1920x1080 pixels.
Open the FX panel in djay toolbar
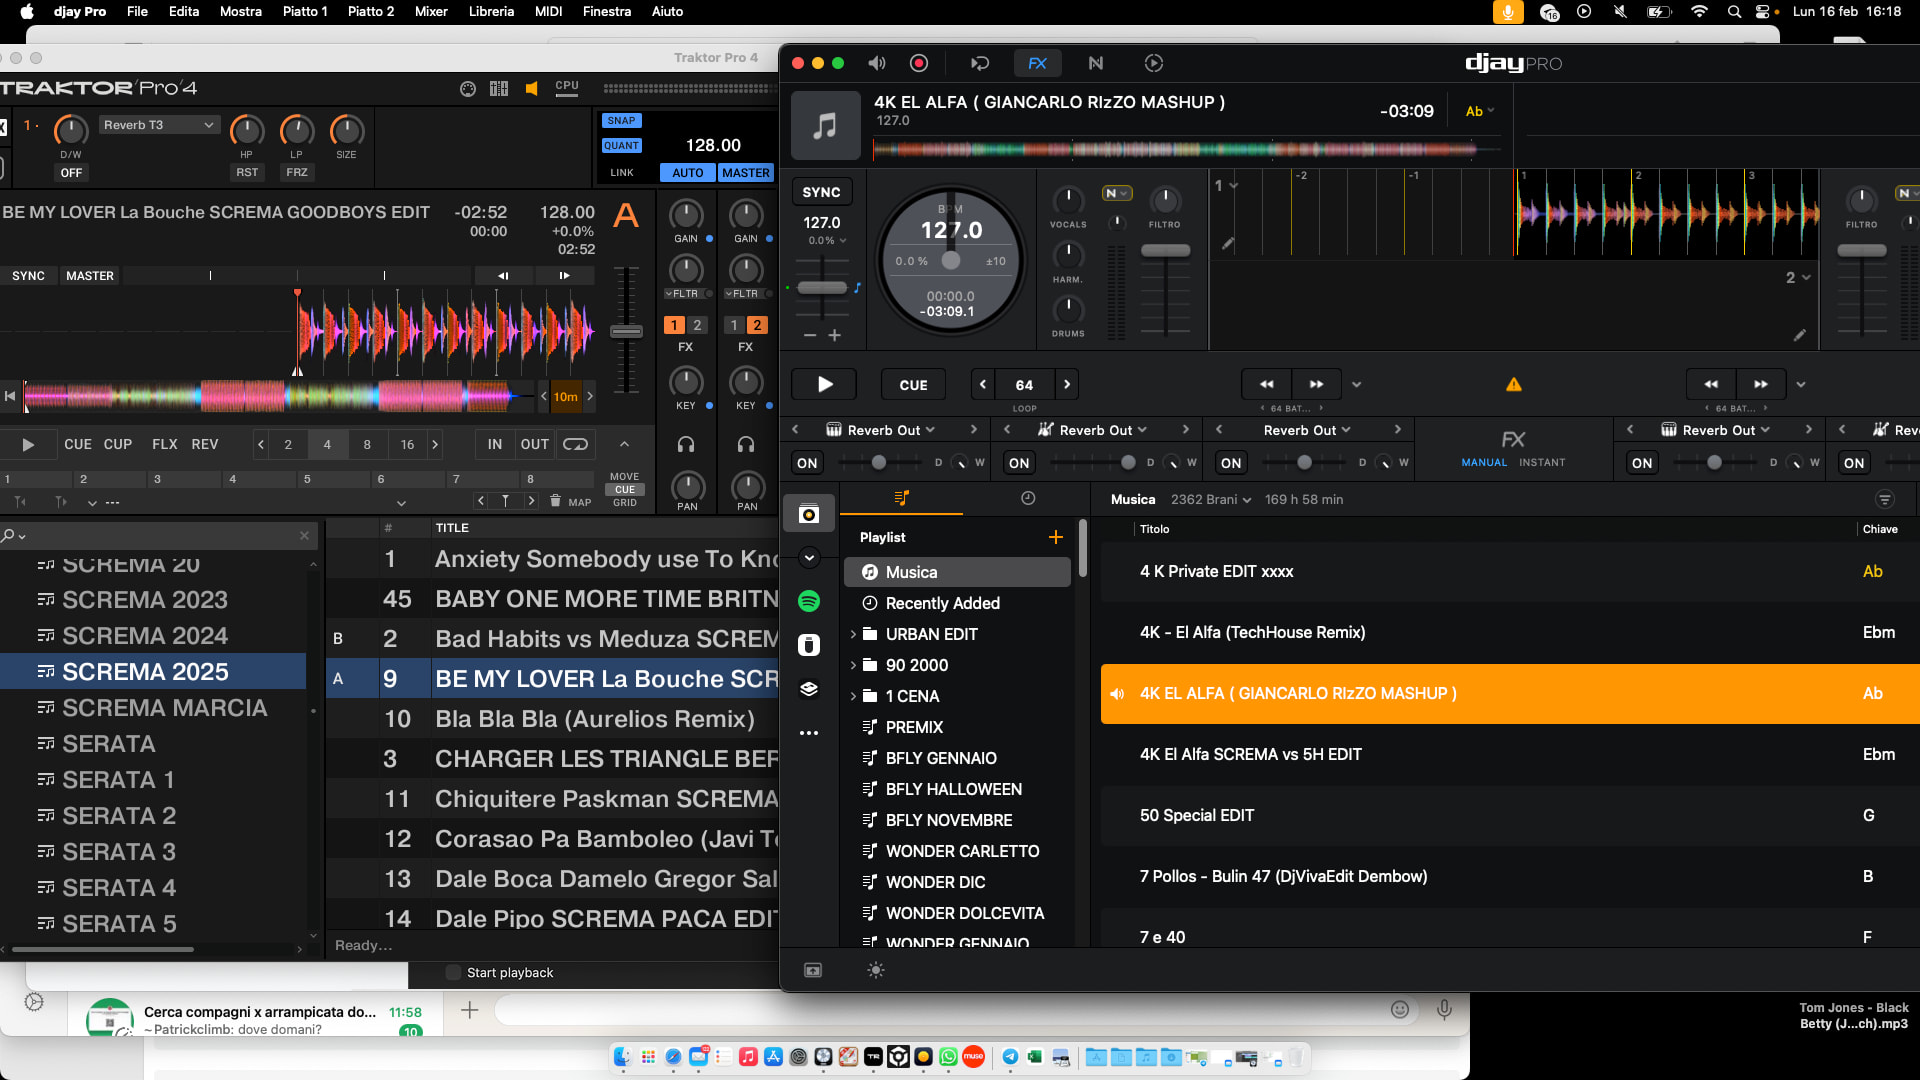coord(1037,63)
